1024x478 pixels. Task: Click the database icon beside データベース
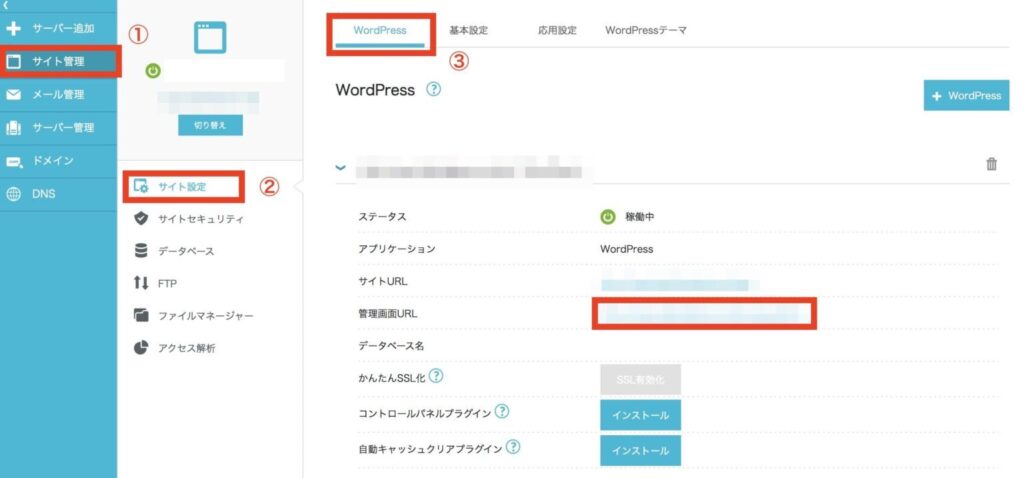(141, 251)
